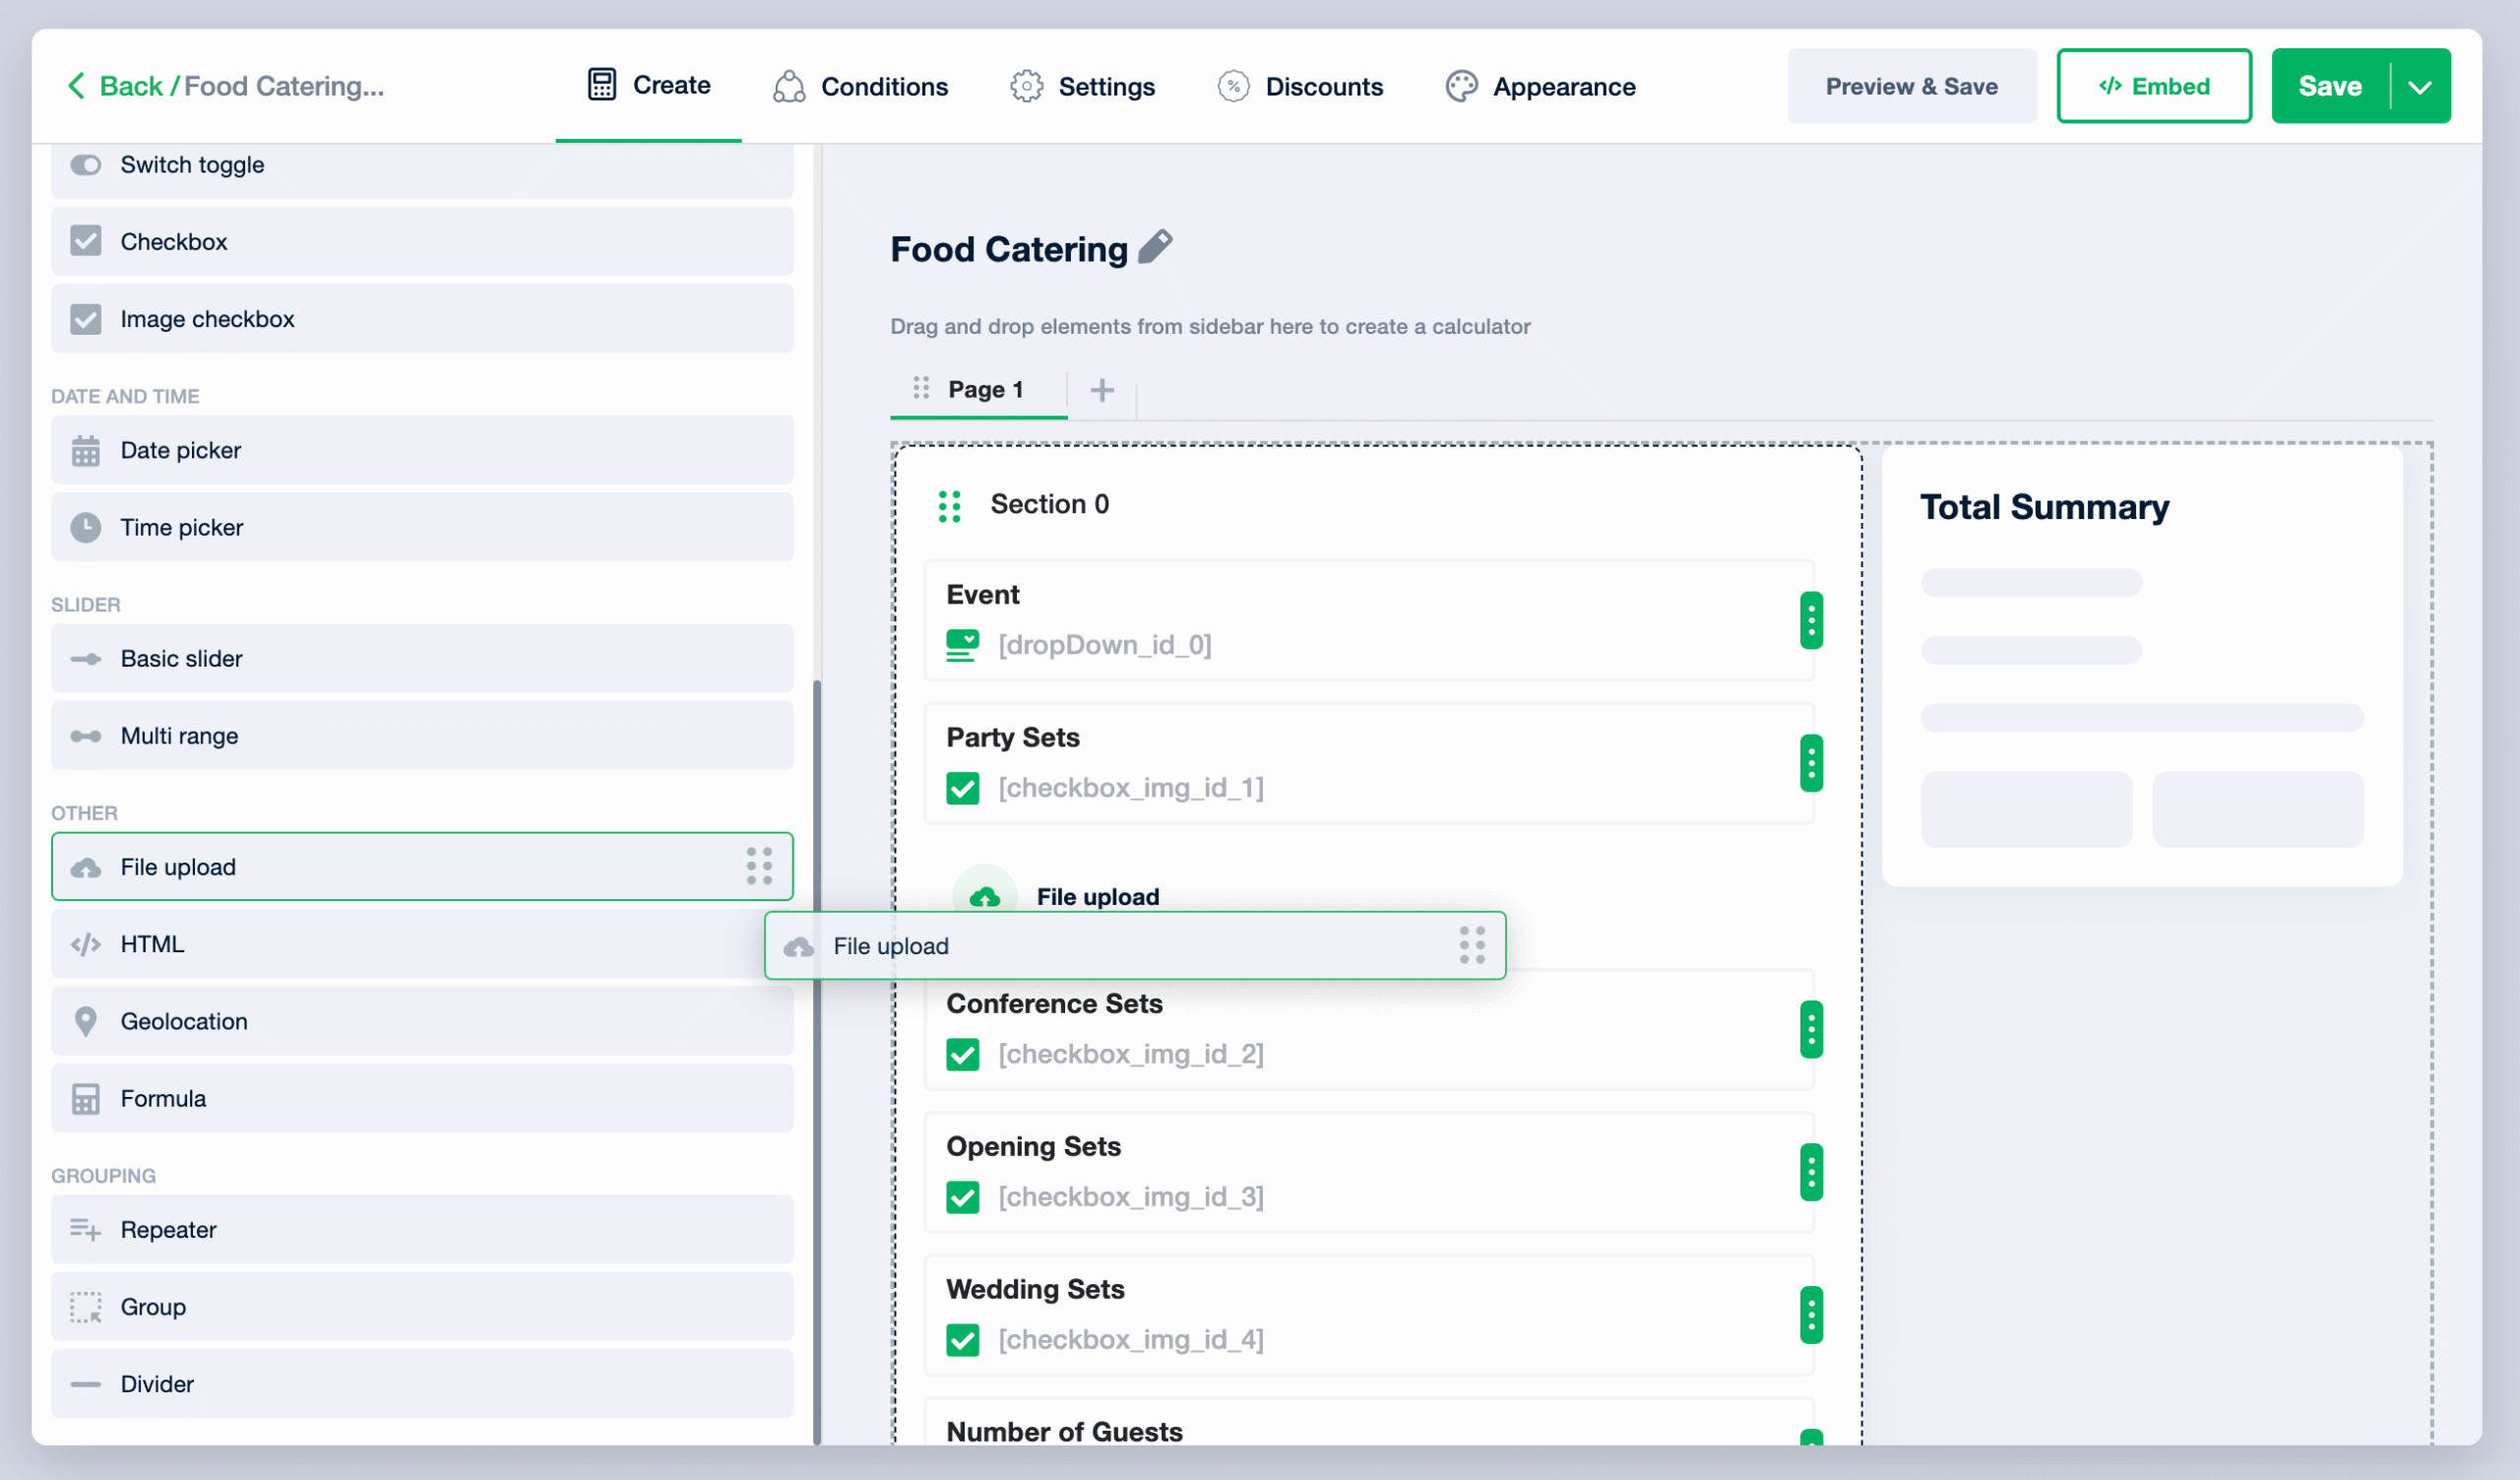Click the Divider line icon
The image size is (2520, 1480).
pyautogui.click(x=86, y=1385)
